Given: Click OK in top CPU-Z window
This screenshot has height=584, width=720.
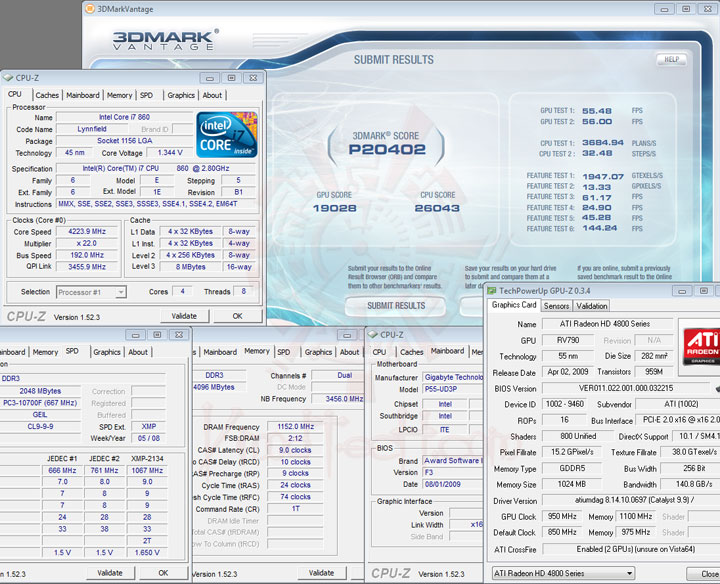Looking at the screenshot, I should click(237, 316).
